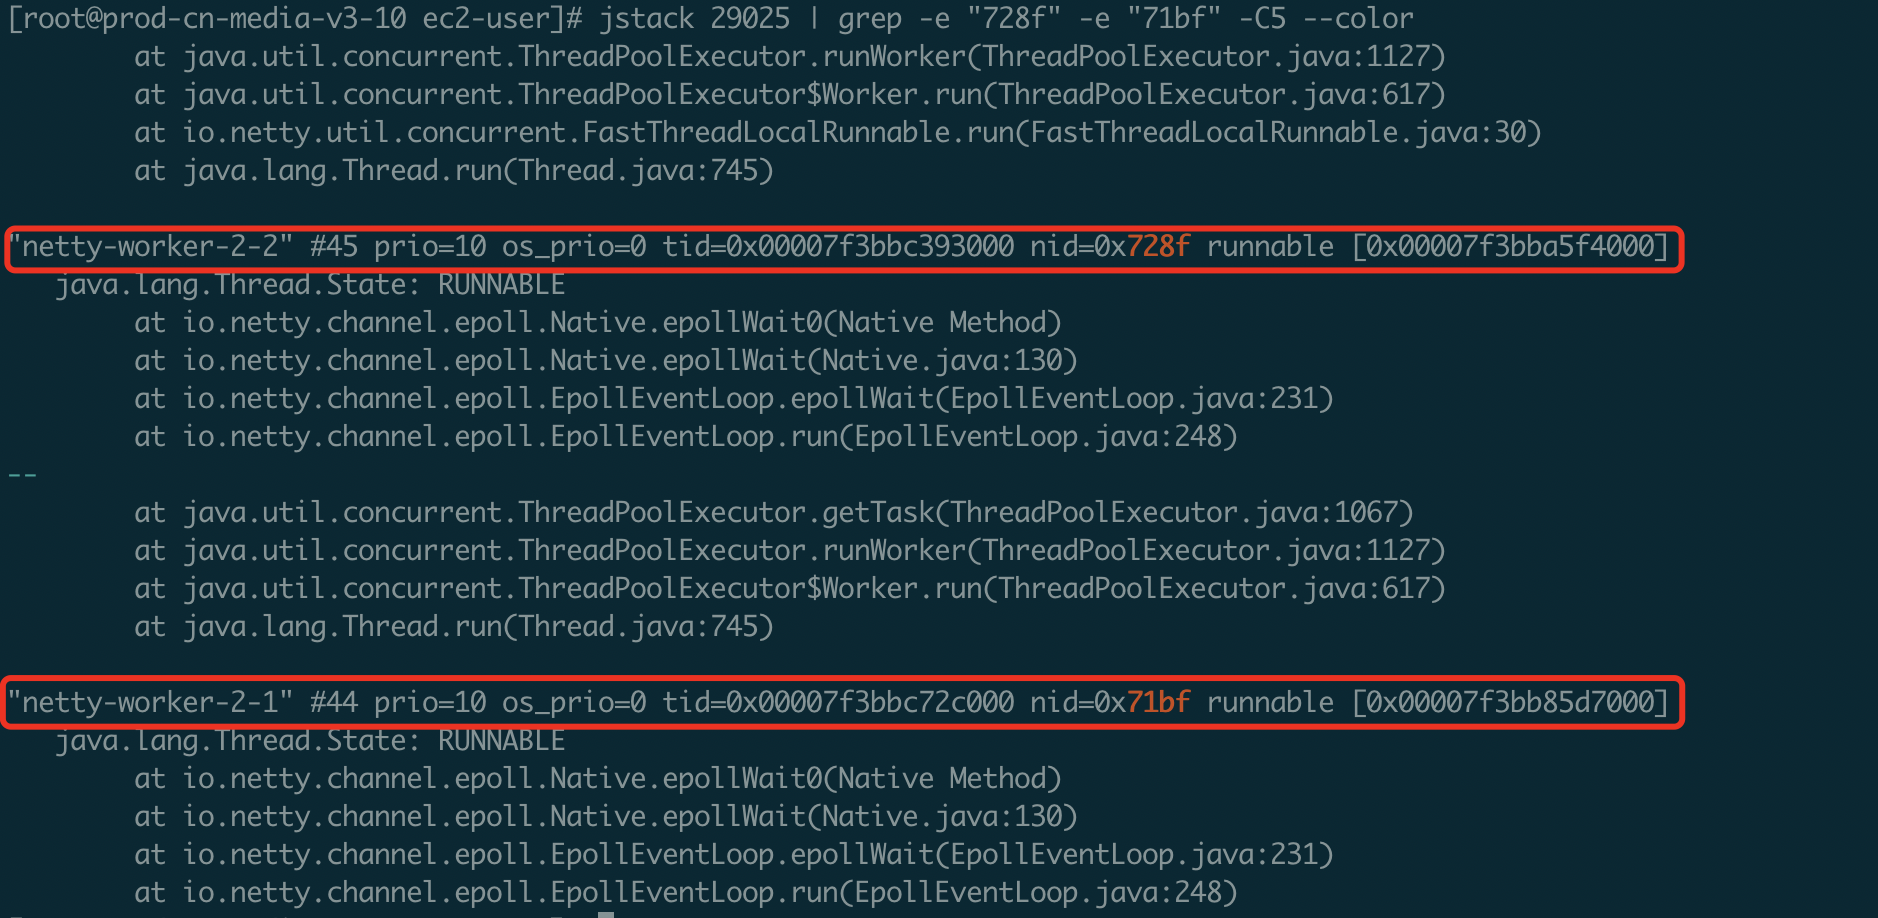Click the -C5 context option in the command

coord(1262,19)
